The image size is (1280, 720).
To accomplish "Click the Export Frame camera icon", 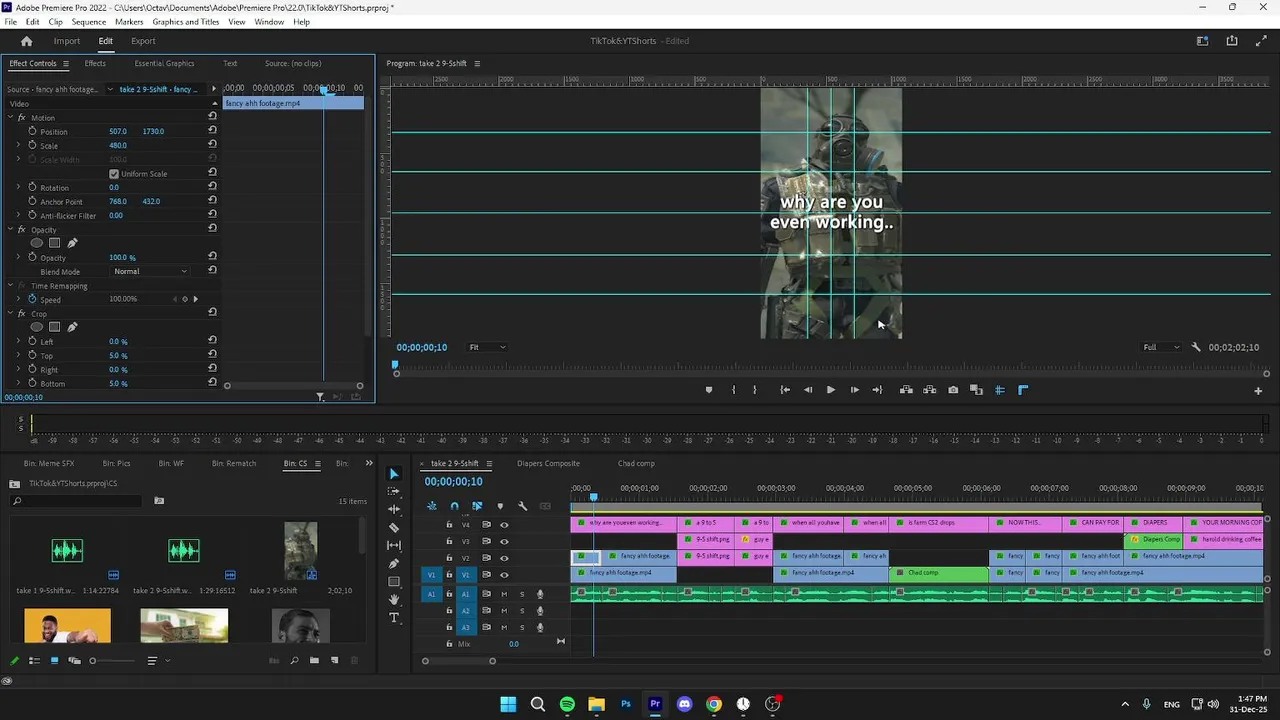I will [953, 390].
